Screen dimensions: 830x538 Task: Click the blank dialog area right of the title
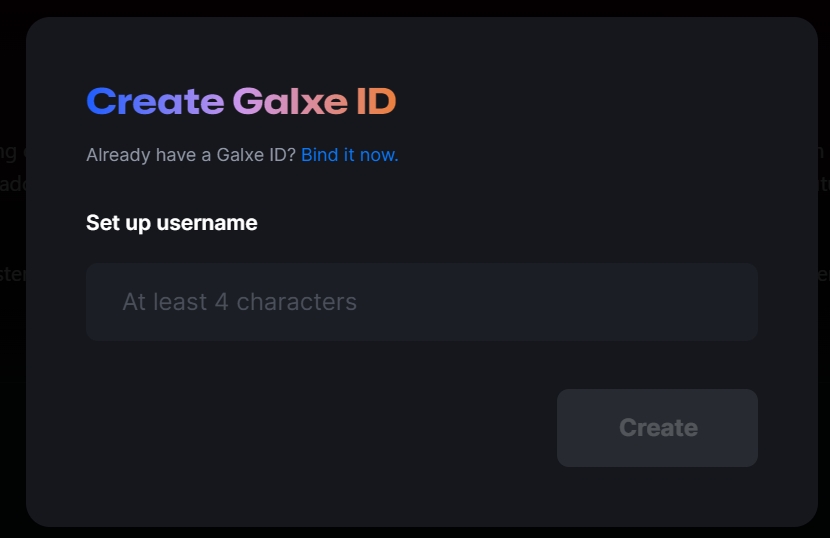[x=600, y=102]
